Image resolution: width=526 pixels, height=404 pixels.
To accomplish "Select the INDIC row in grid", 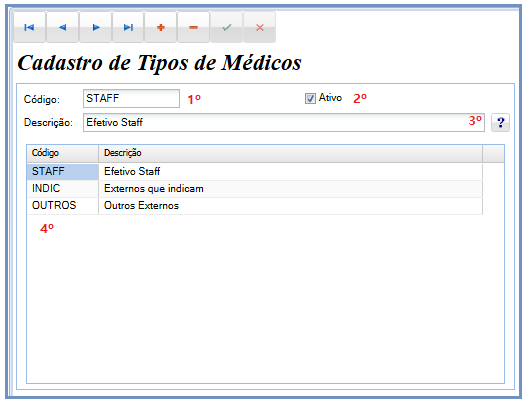I will tap(255, 189).
